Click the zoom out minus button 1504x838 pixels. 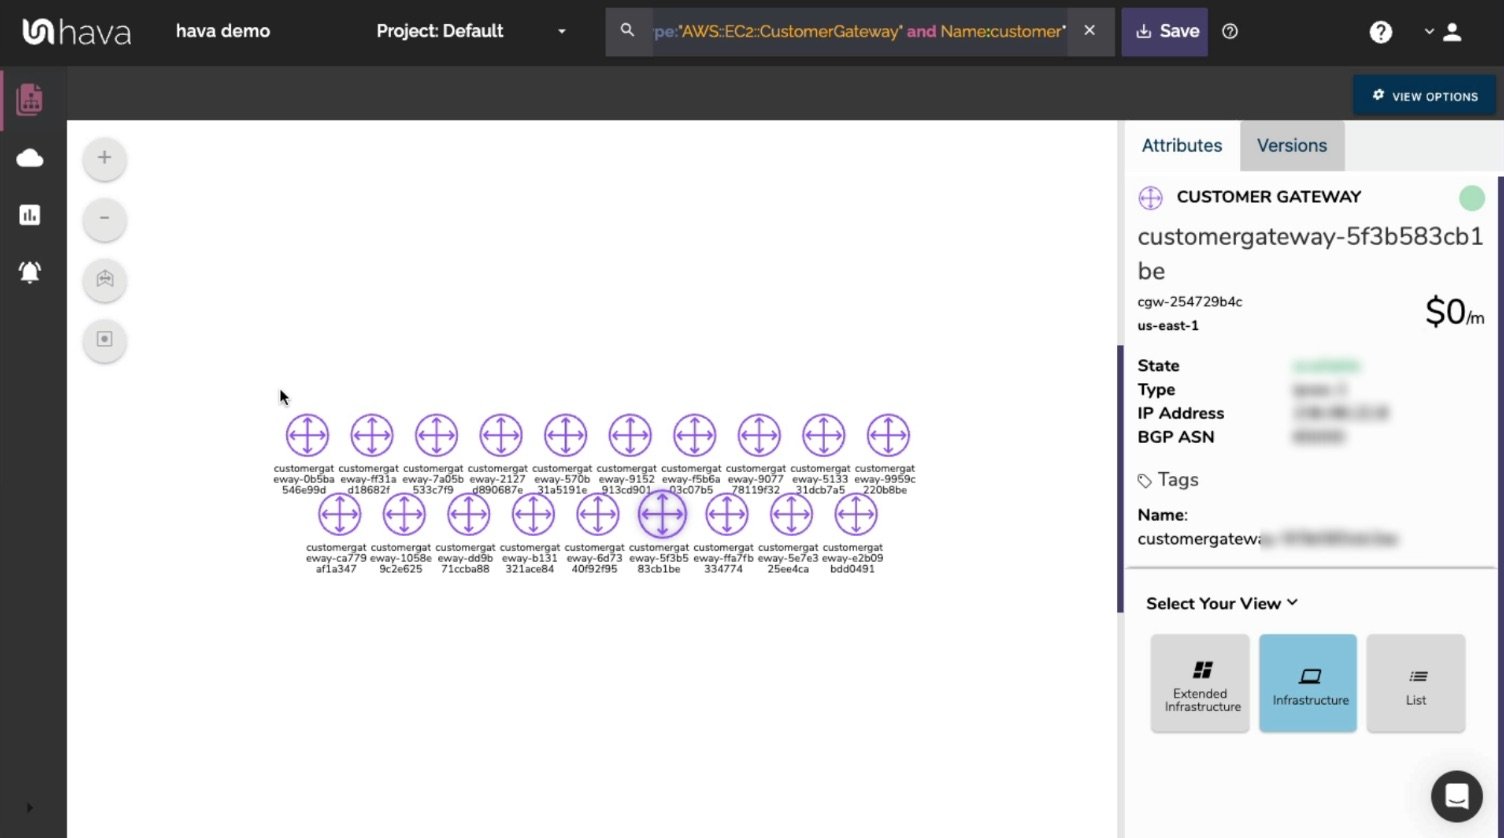click(104, 219)
